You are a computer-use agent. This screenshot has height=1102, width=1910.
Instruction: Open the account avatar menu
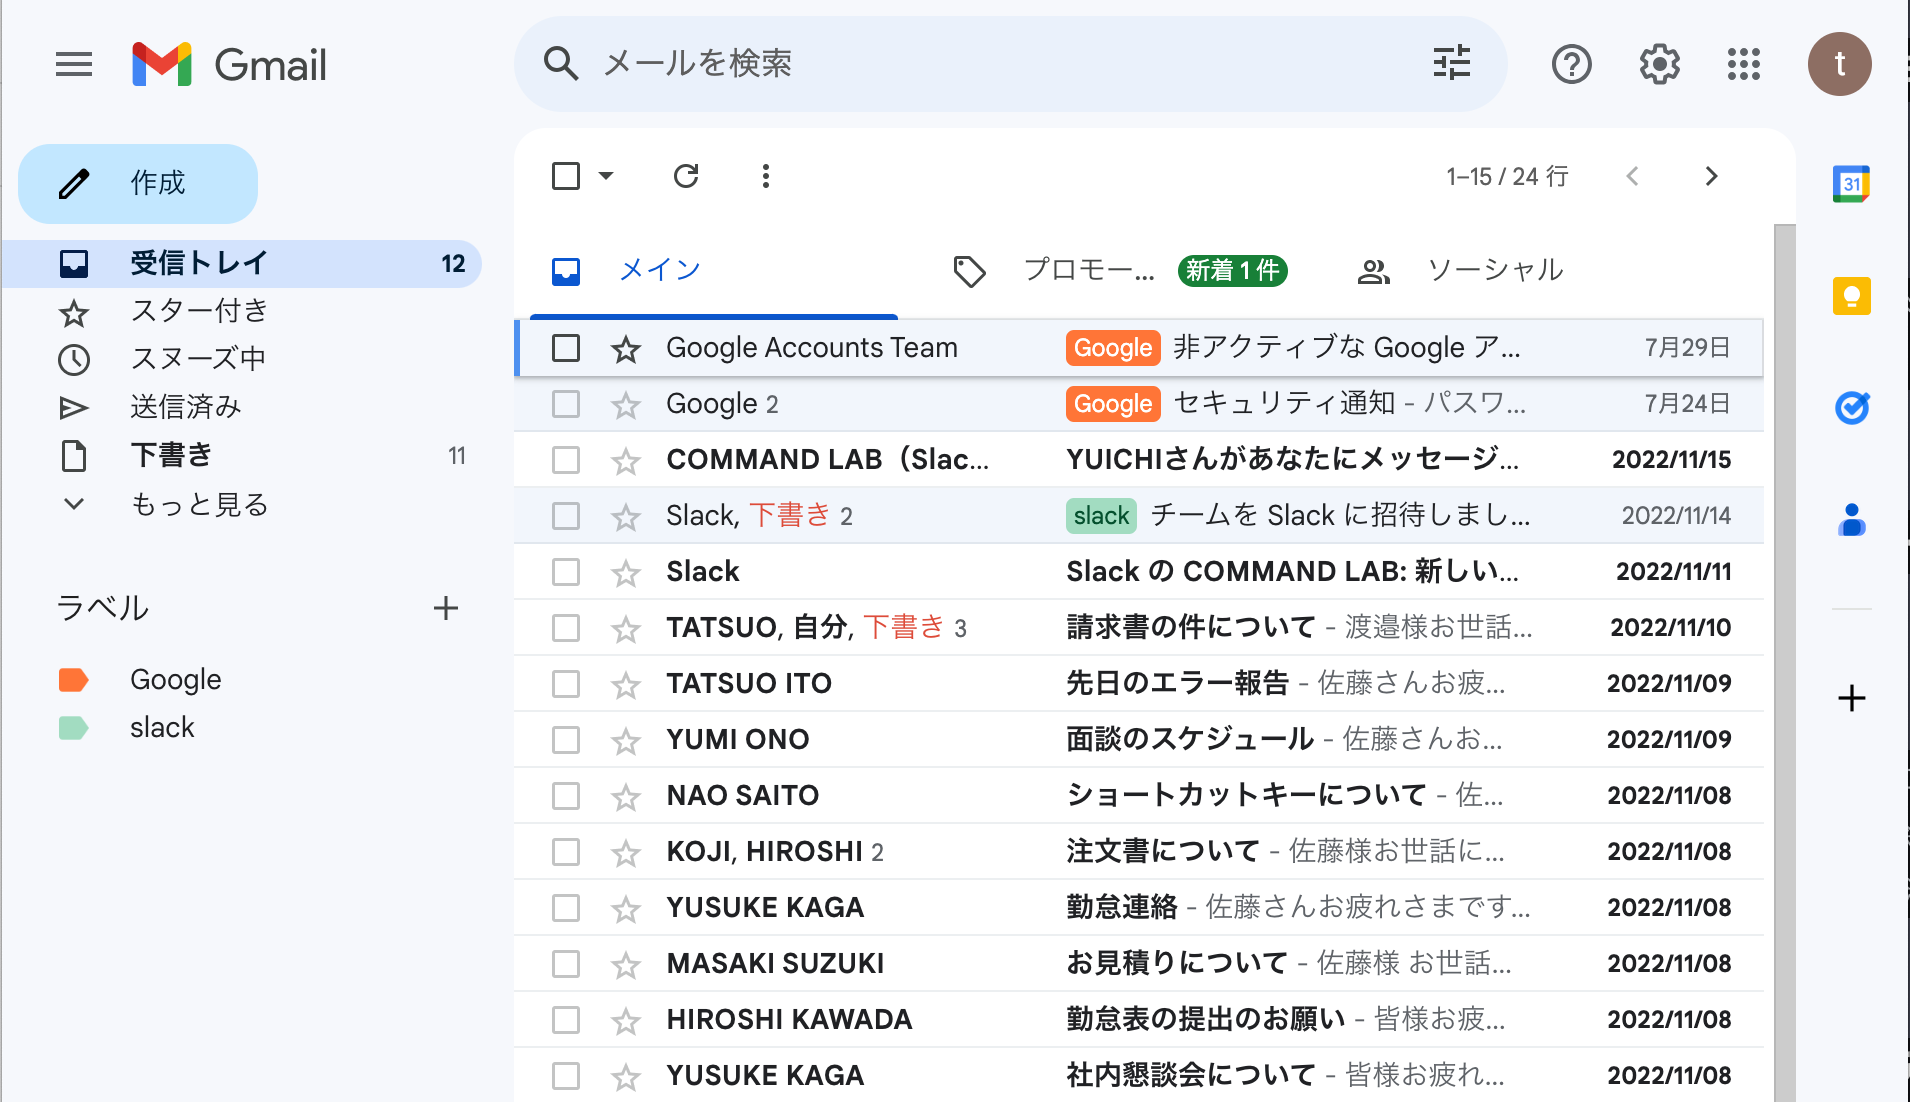pyautogui.click(x=1839, y=64)
